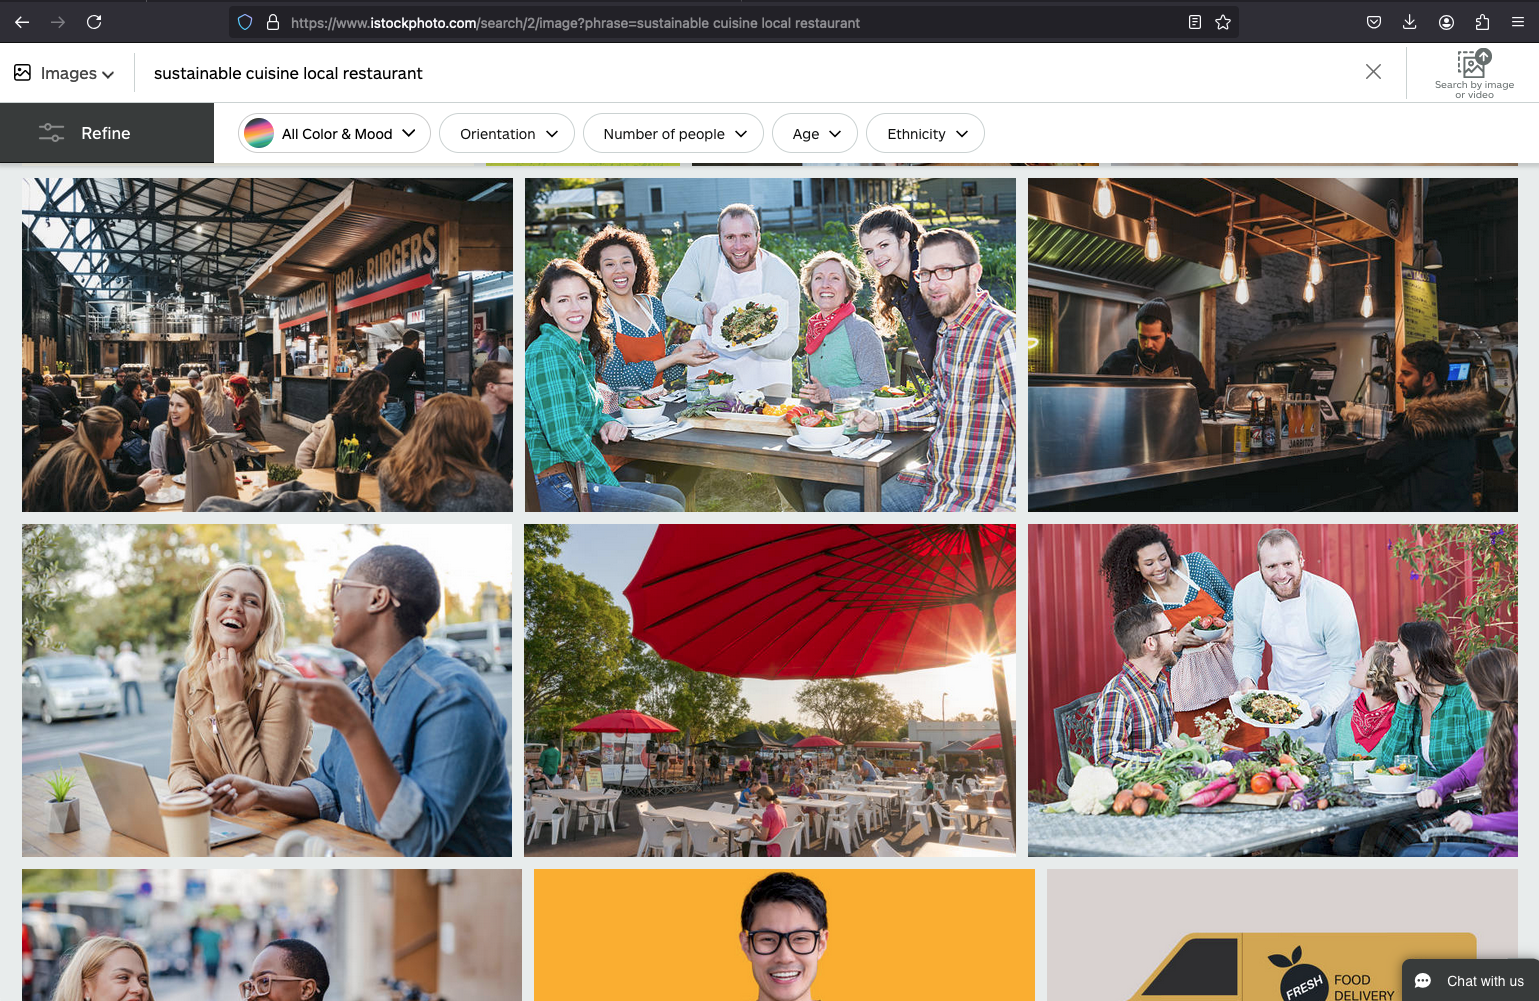Open reader view icon in address bar

1194,22
